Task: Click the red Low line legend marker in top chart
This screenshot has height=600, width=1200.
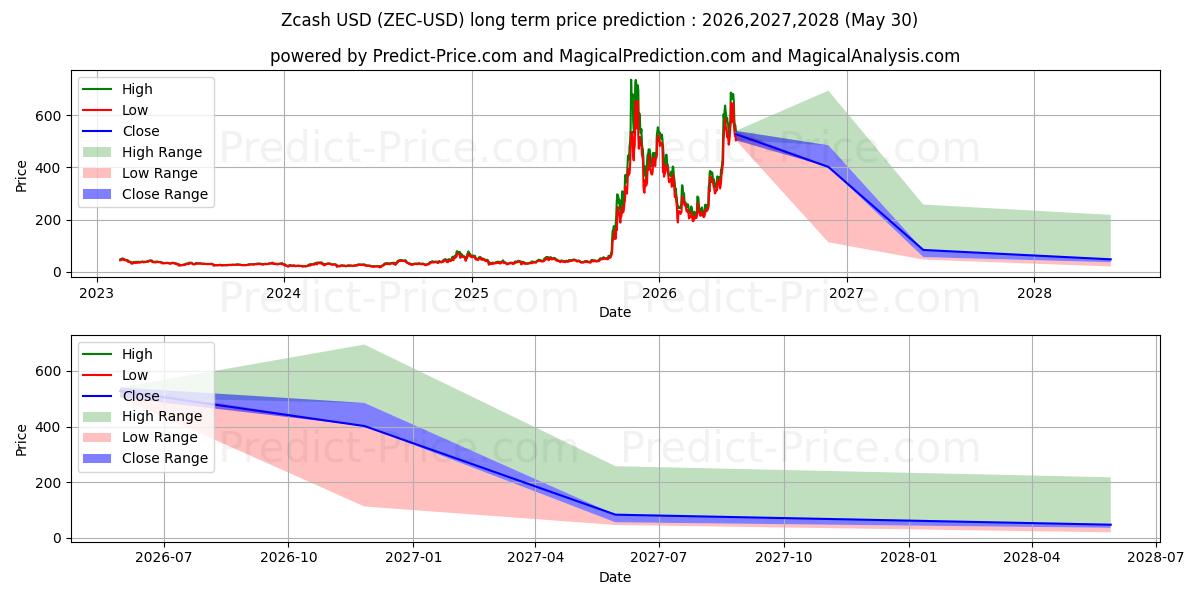Action: pyautogui.click(x=100, y=110)
